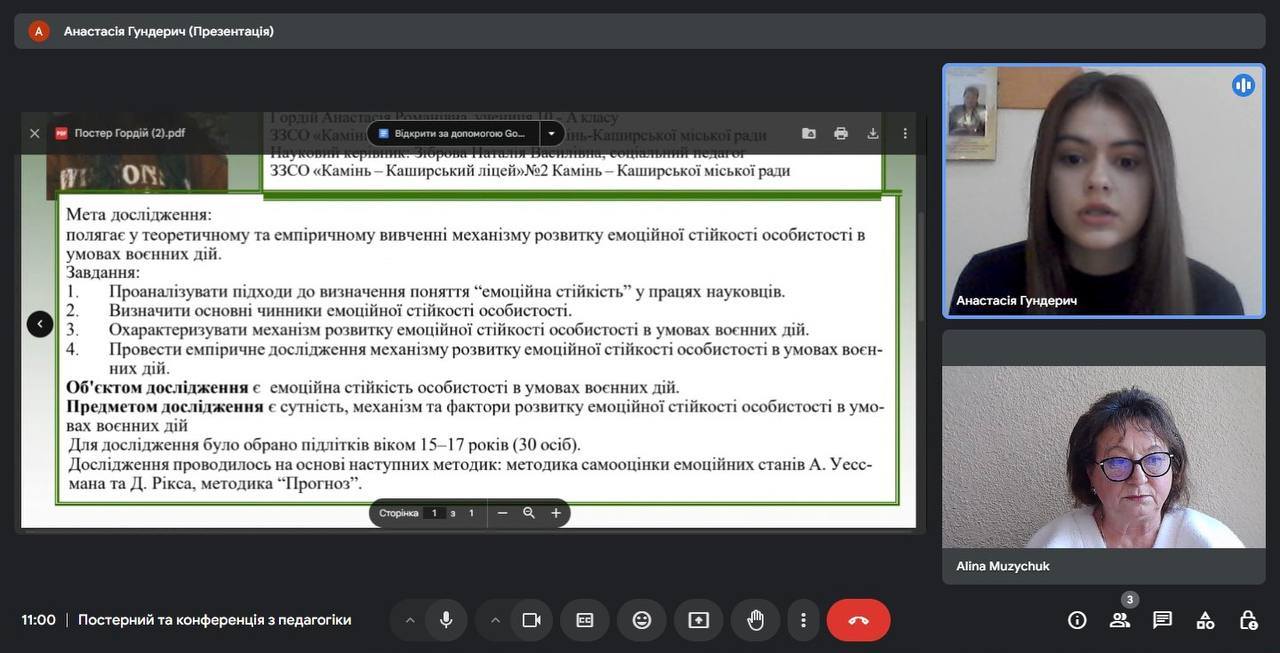Toggle closed captions button

pos(585,620)
